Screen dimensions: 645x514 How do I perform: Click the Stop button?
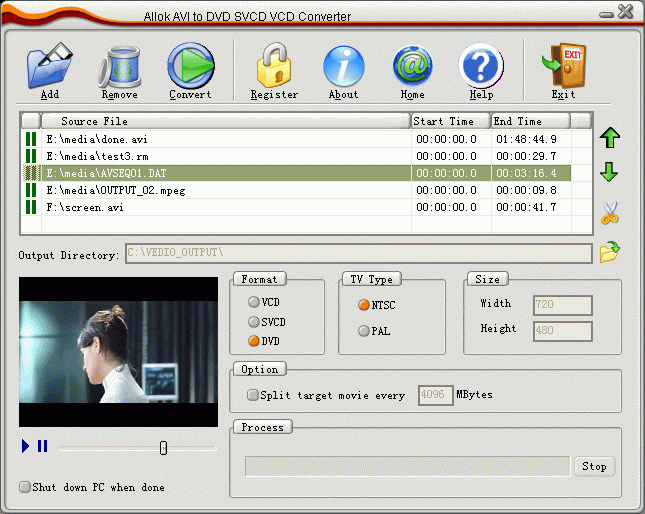[594, 466]
